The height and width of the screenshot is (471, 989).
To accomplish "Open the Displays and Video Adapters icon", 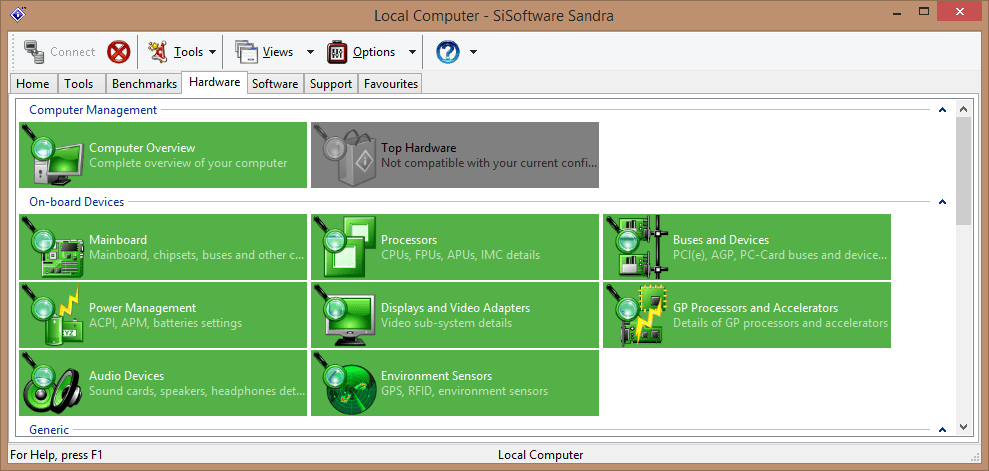I will pyautogui.click(x=344, y=315).
